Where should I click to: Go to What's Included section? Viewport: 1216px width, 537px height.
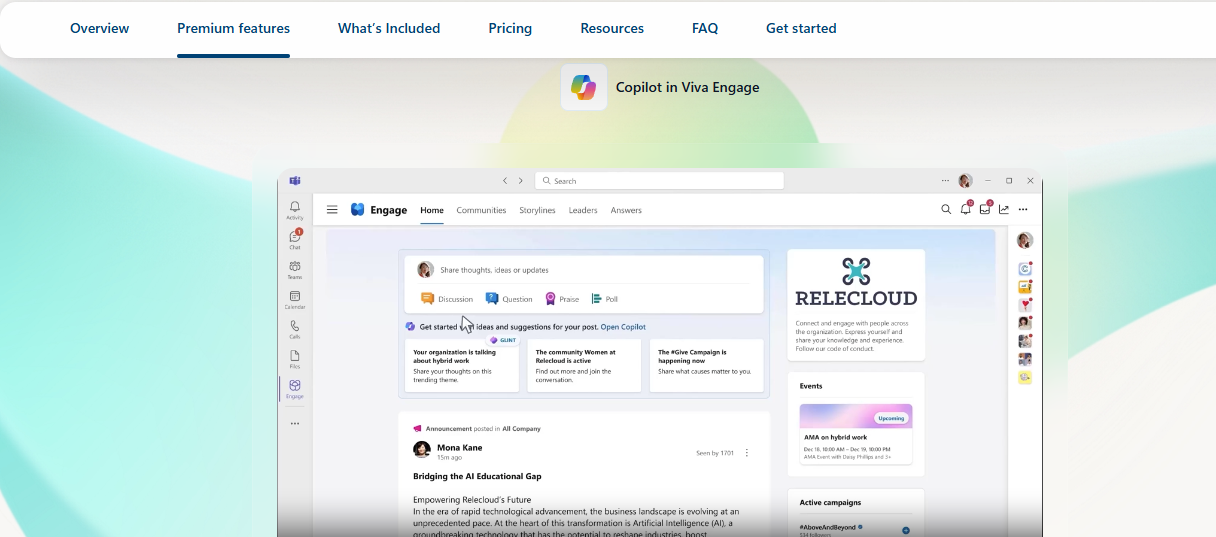(x=389, y=28)
